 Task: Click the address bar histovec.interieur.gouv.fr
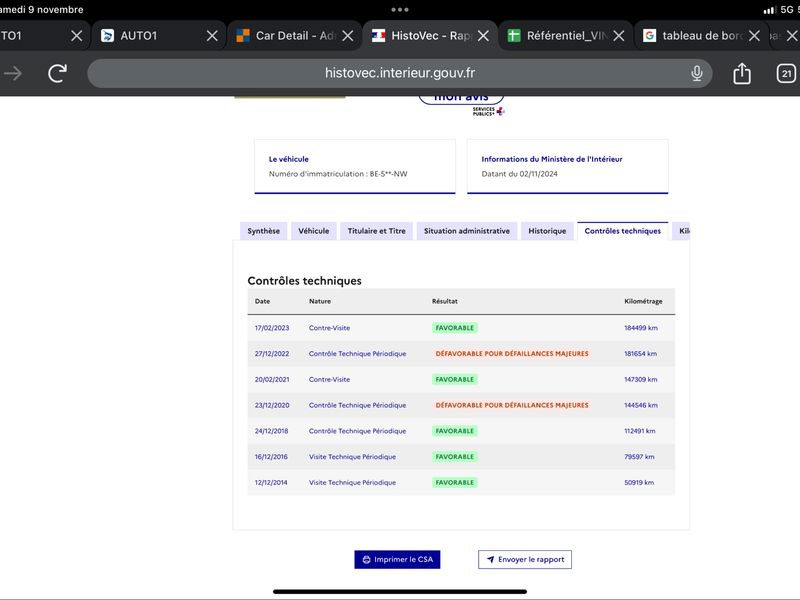click(400, 73)
